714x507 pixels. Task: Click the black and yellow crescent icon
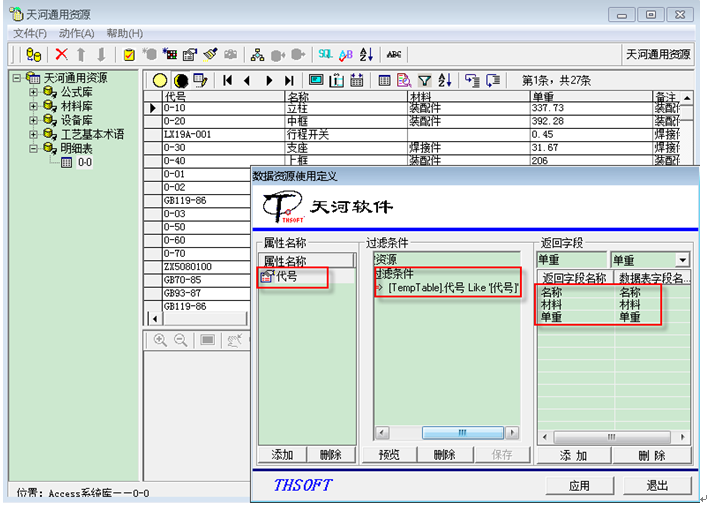181,81
